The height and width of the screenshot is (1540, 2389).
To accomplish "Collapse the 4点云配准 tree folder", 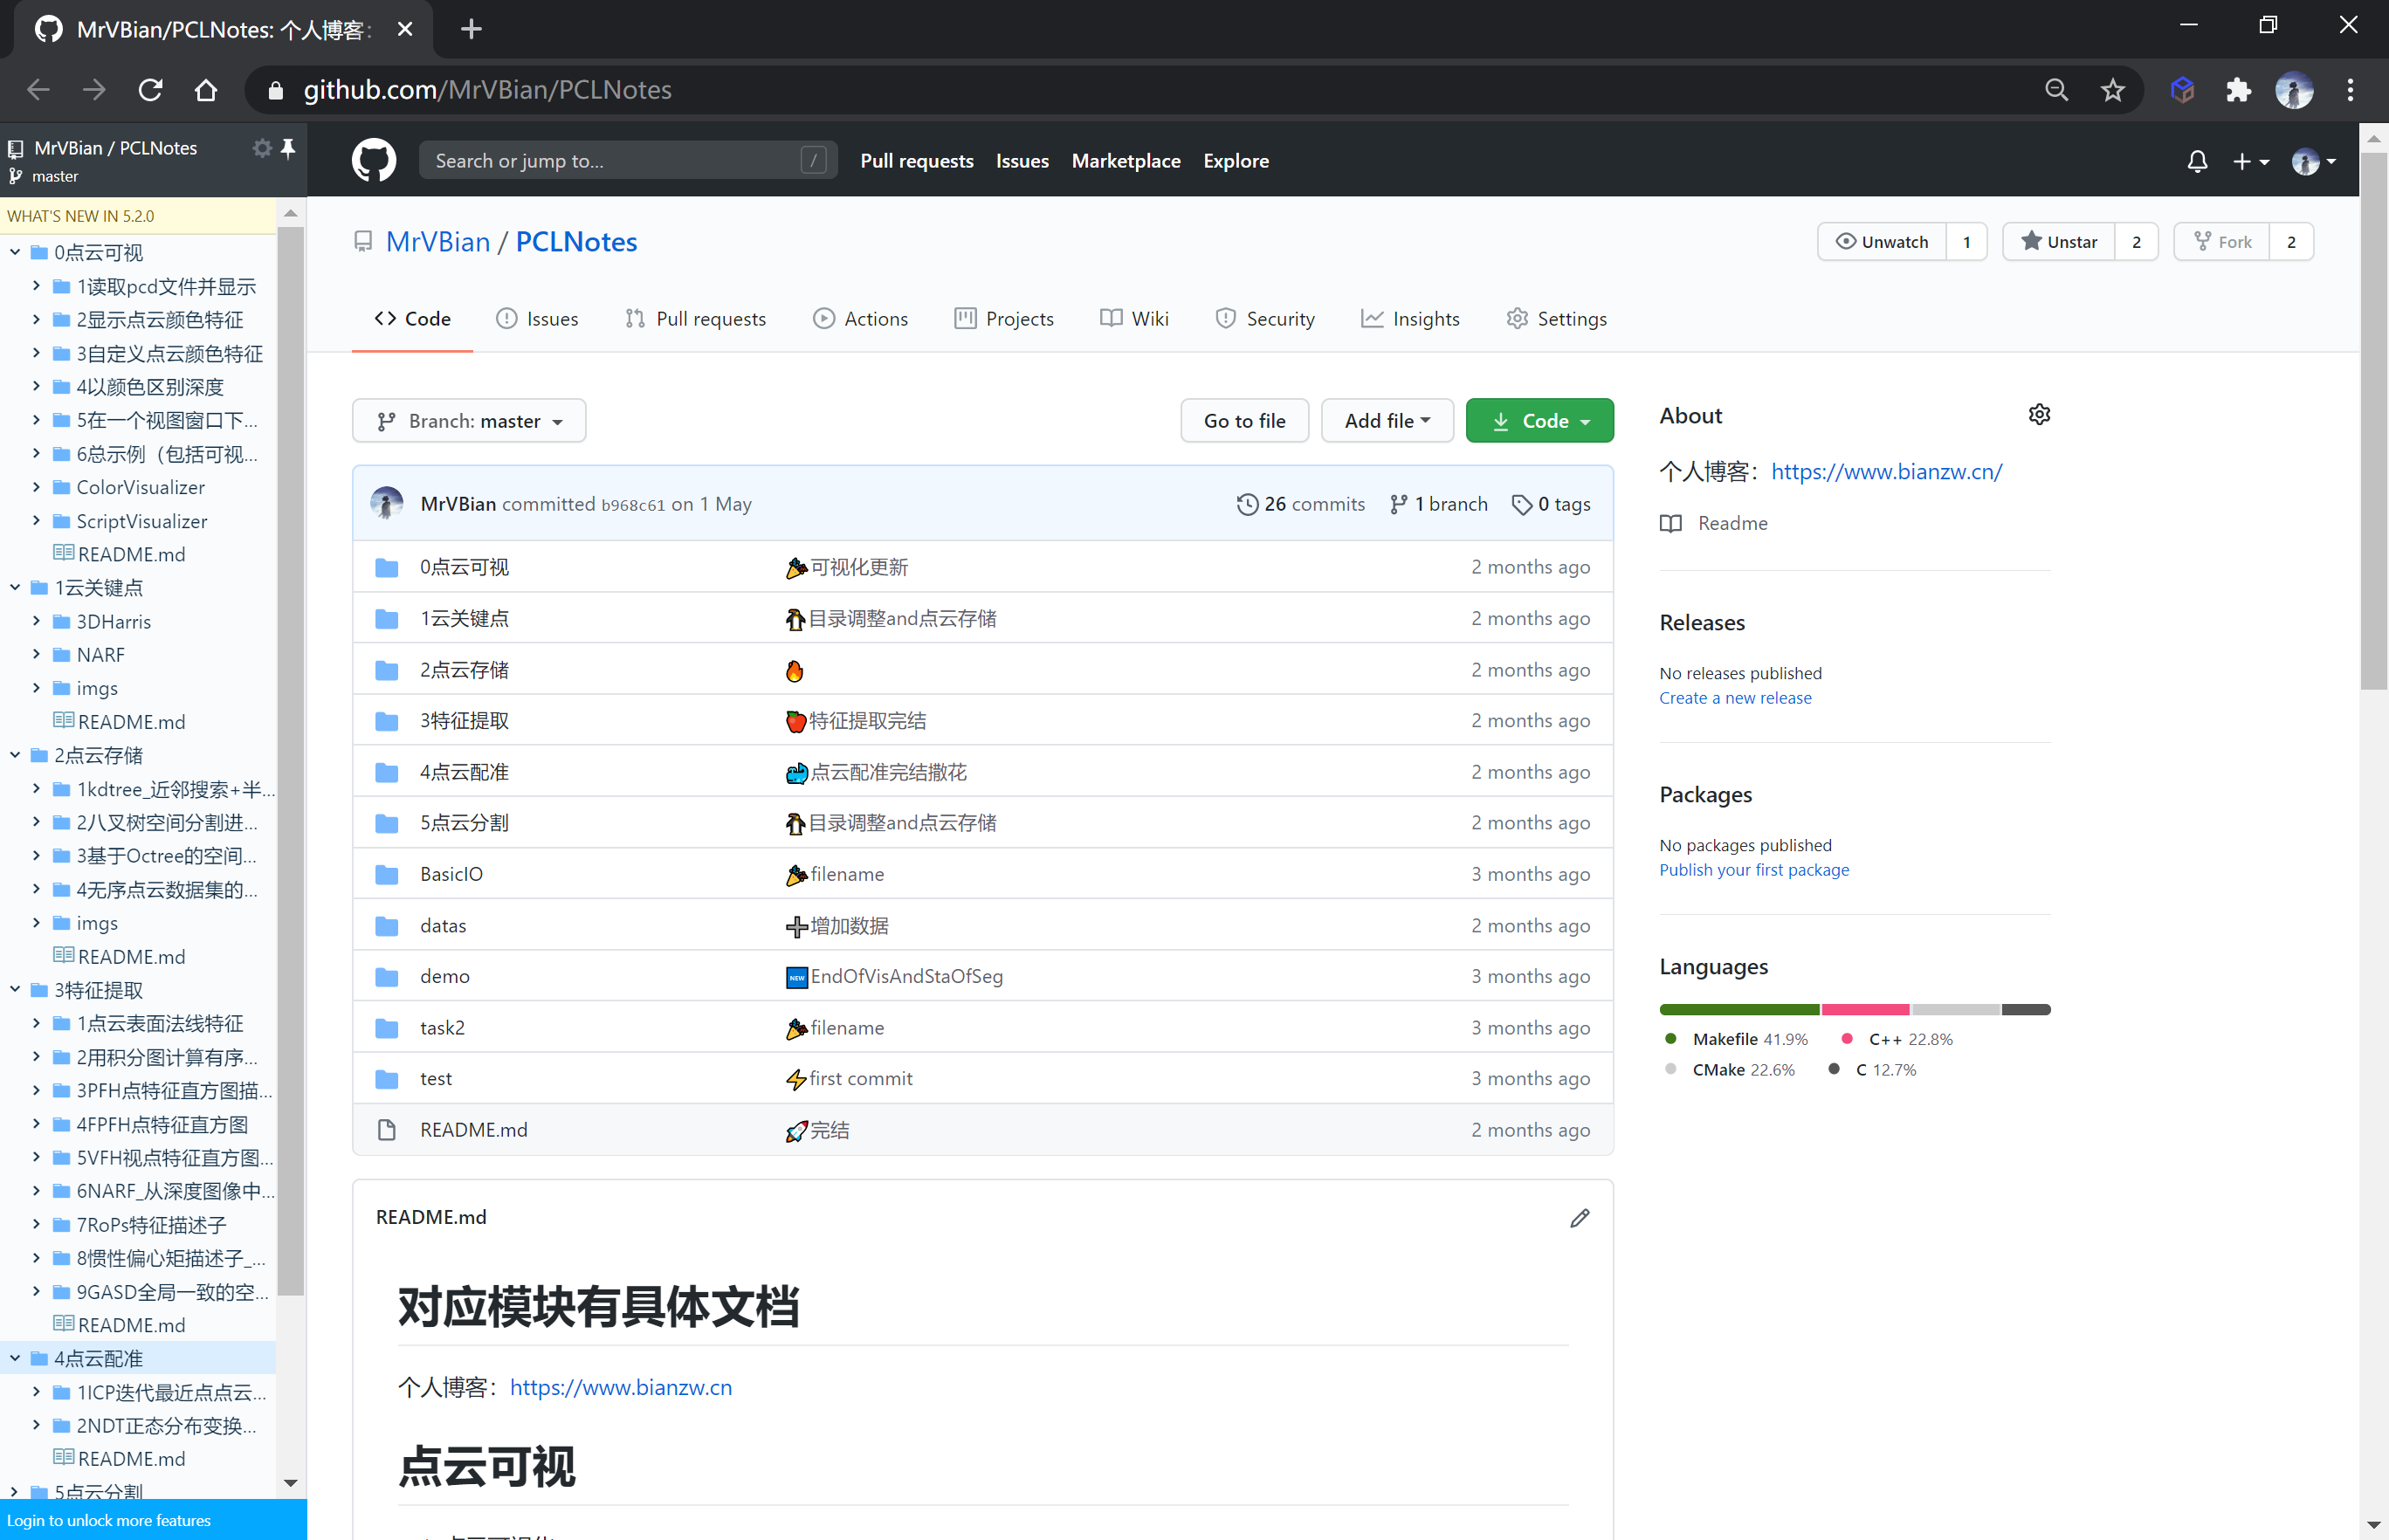I will [15, 1359].
